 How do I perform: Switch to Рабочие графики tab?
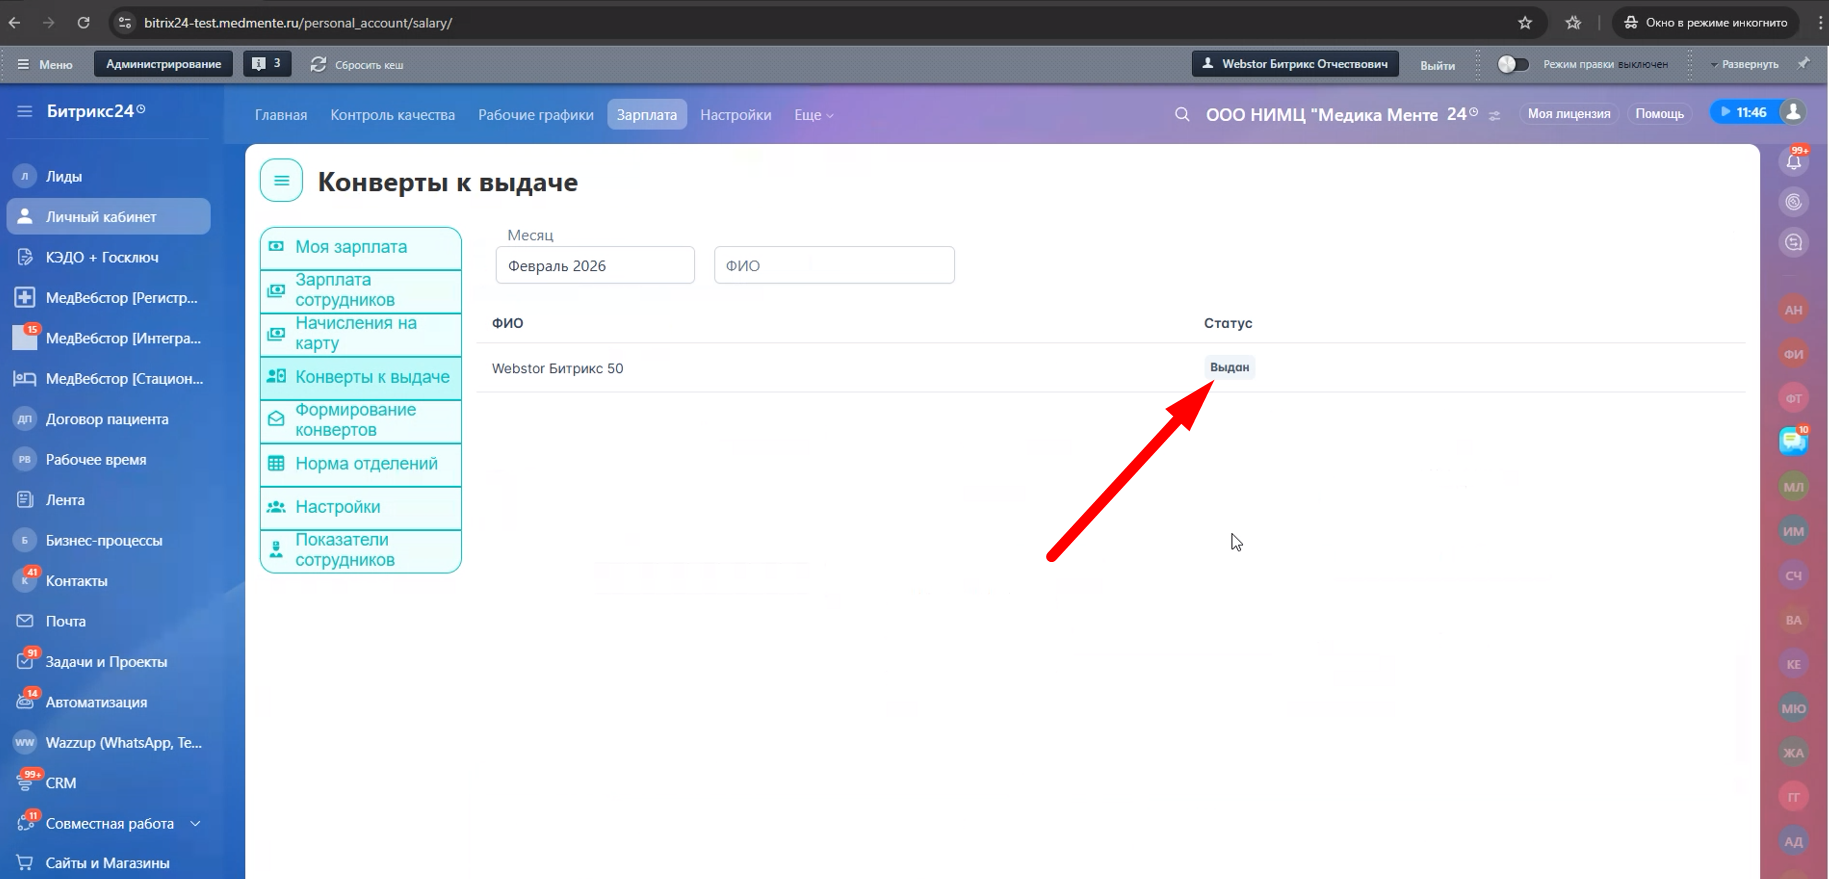click(535, 115)
